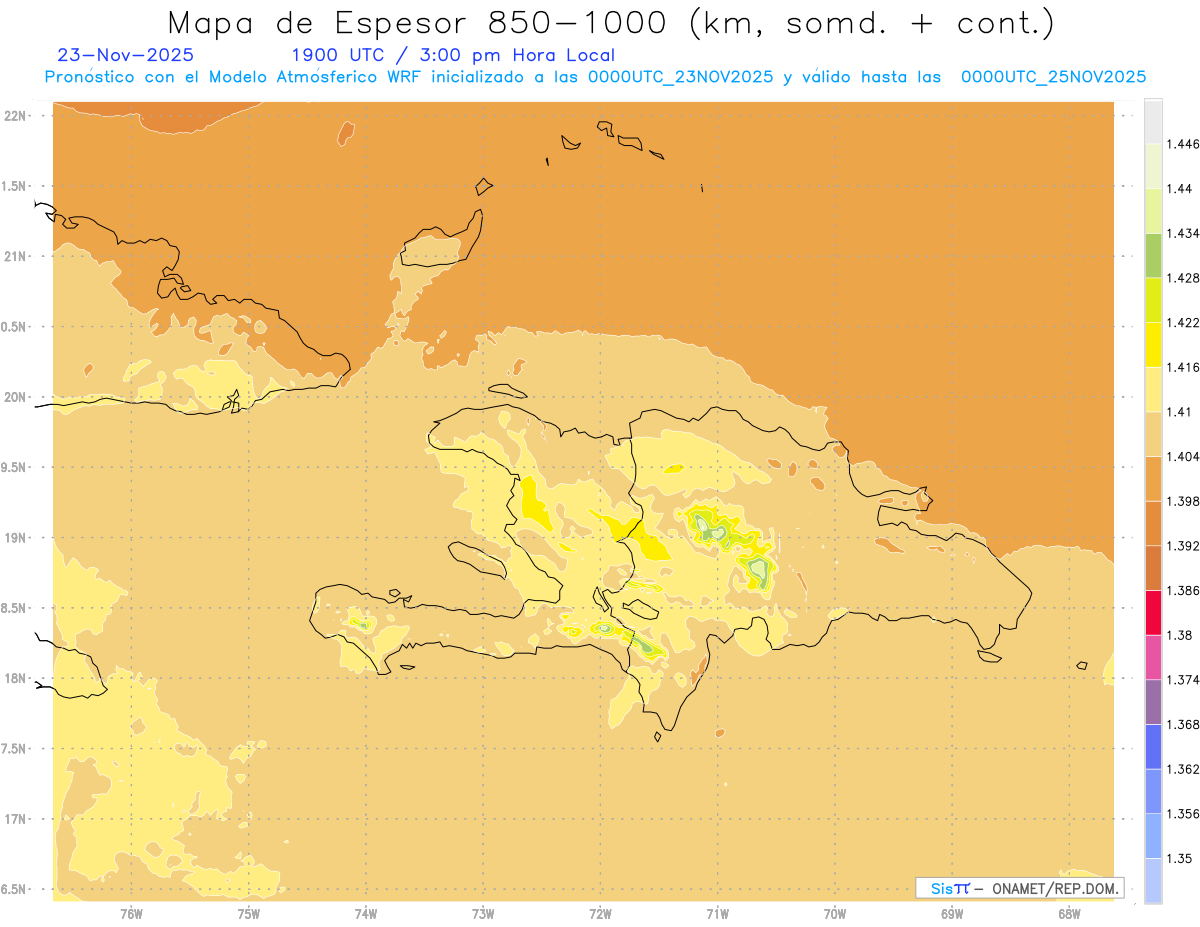This screenshot has height=927, width=1200.
Task: Click the longitude label '73W'
Action: point(483,913)
